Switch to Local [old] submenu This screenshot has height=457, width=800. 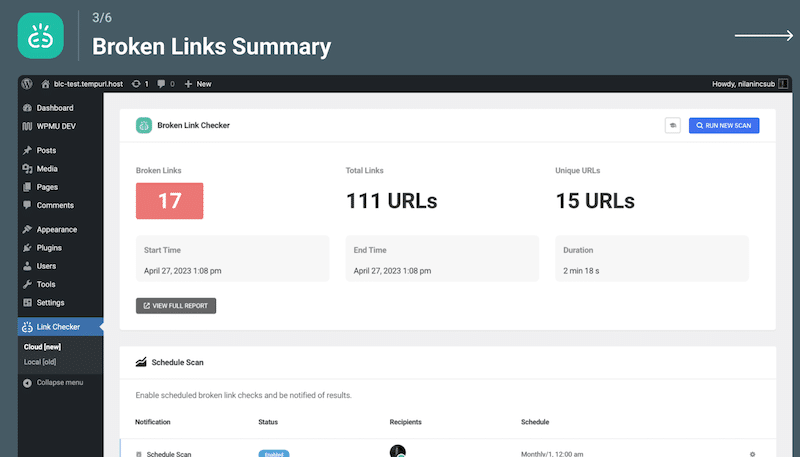40,362
